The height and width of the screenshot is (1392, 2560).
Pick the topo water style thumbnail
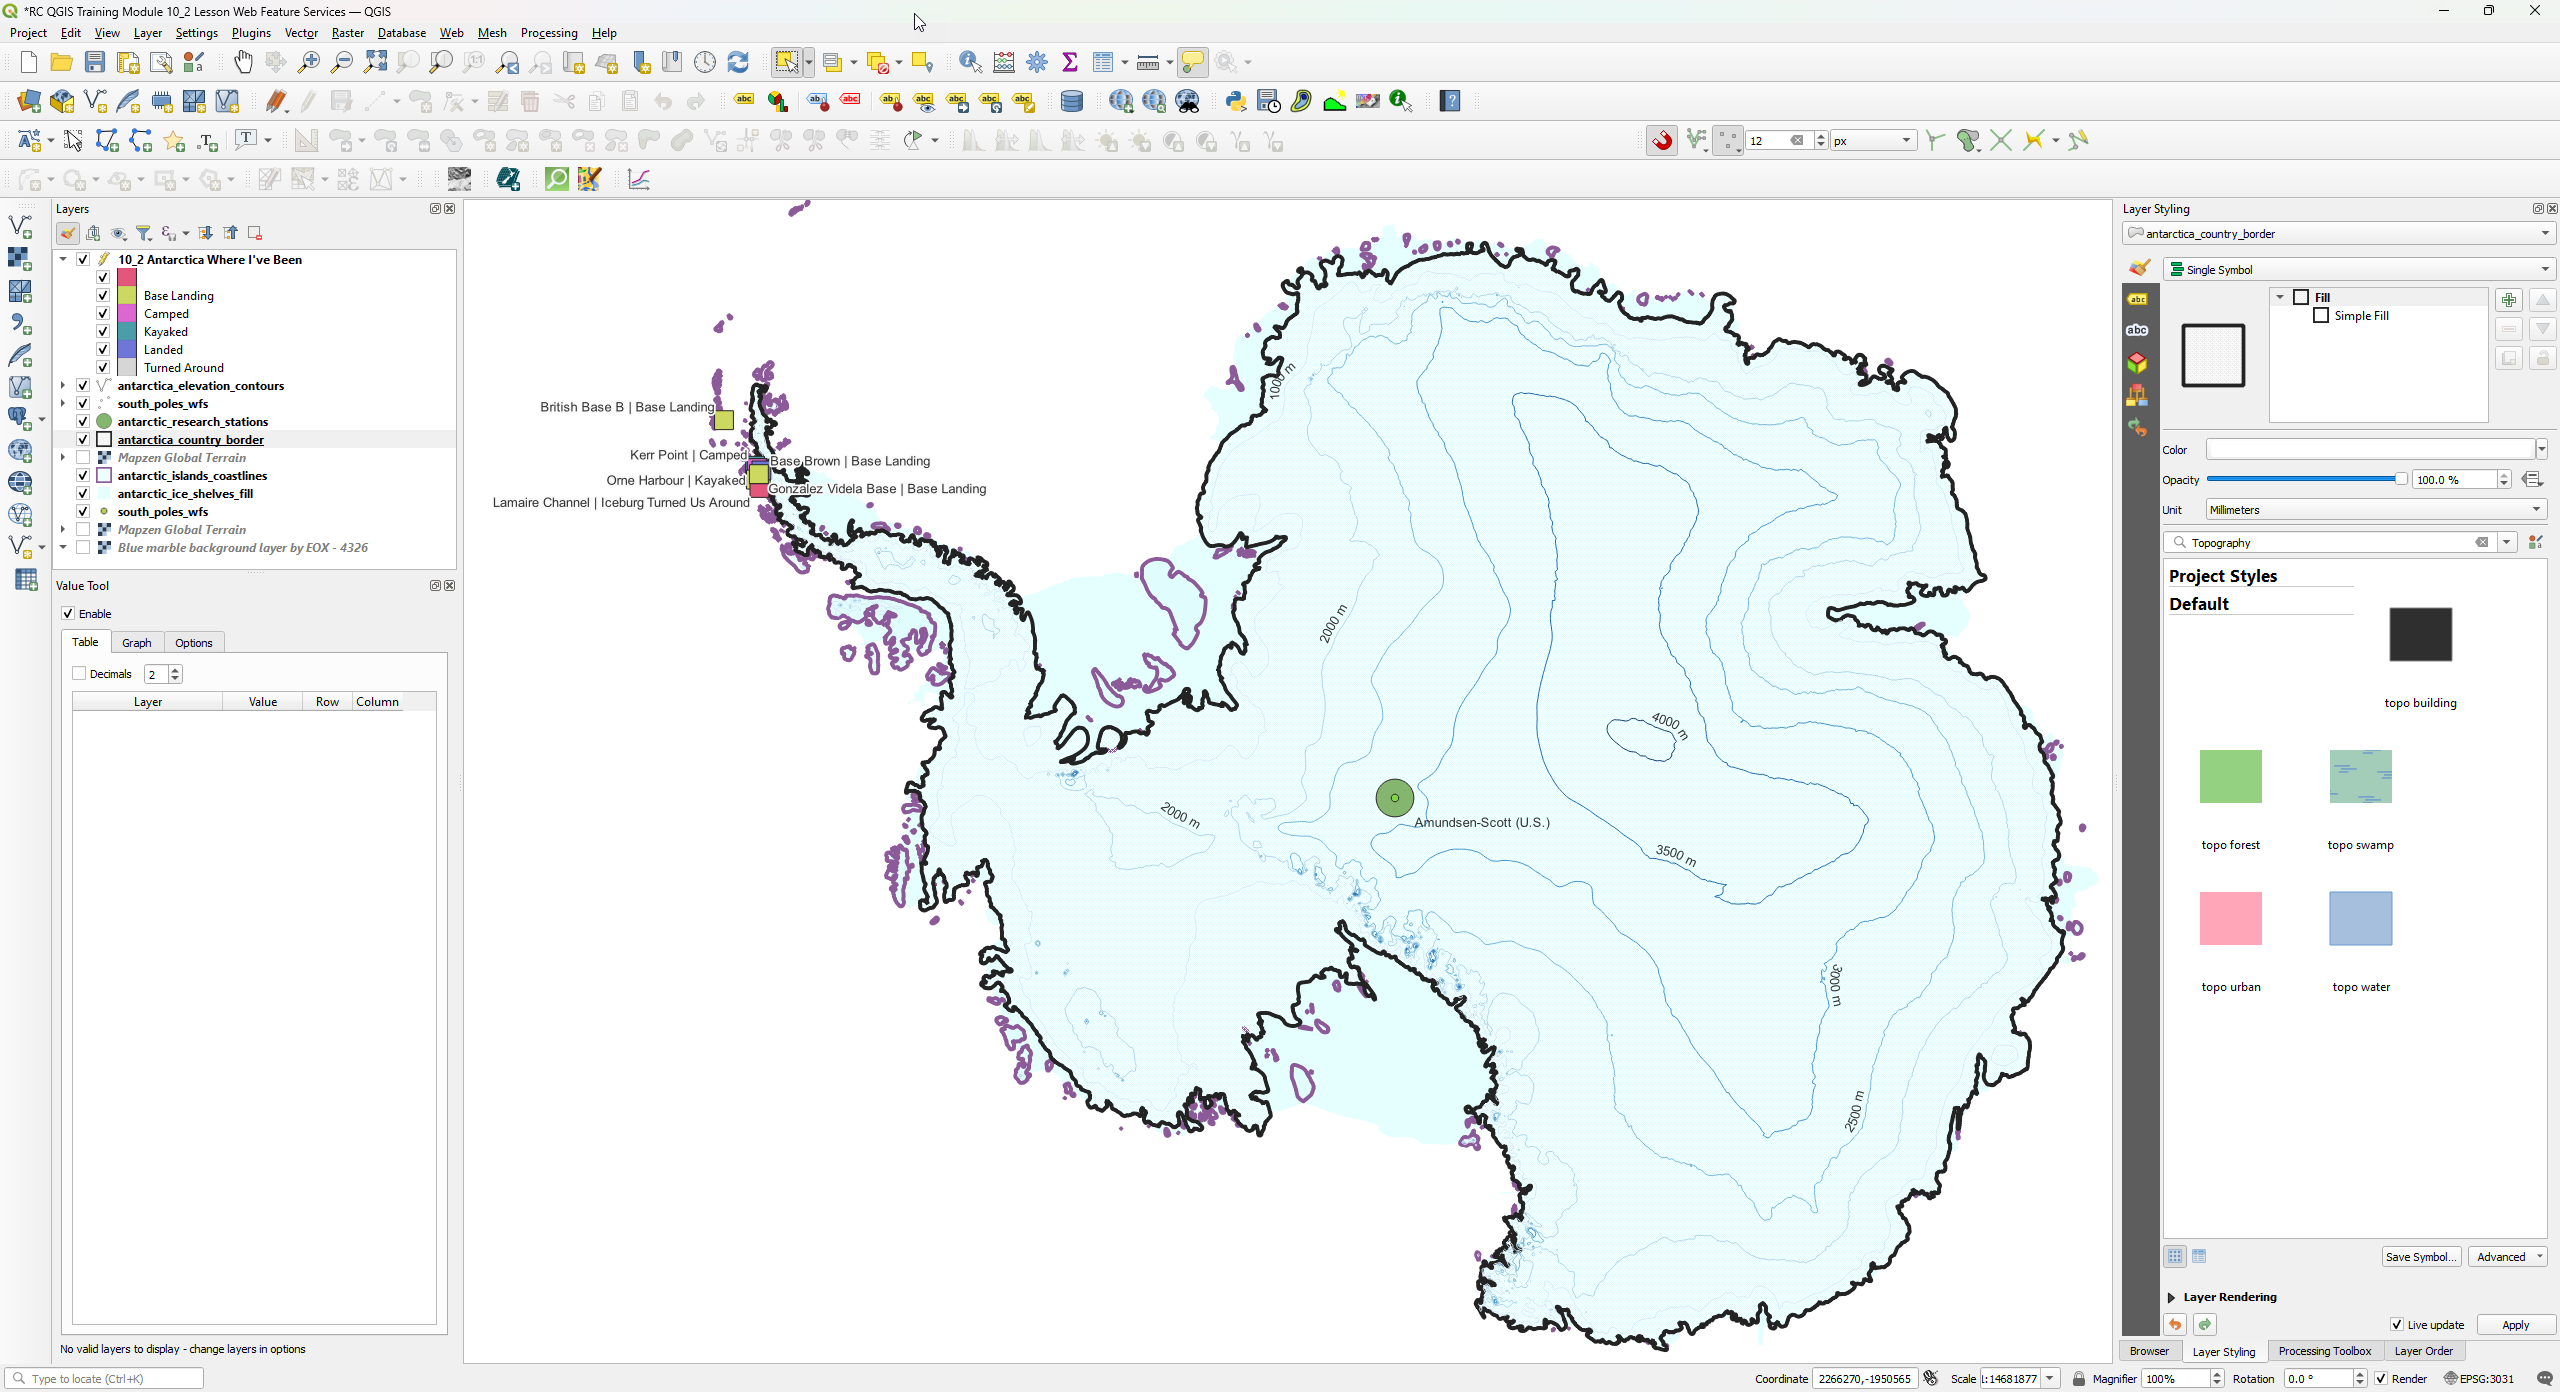[2360, 919]
